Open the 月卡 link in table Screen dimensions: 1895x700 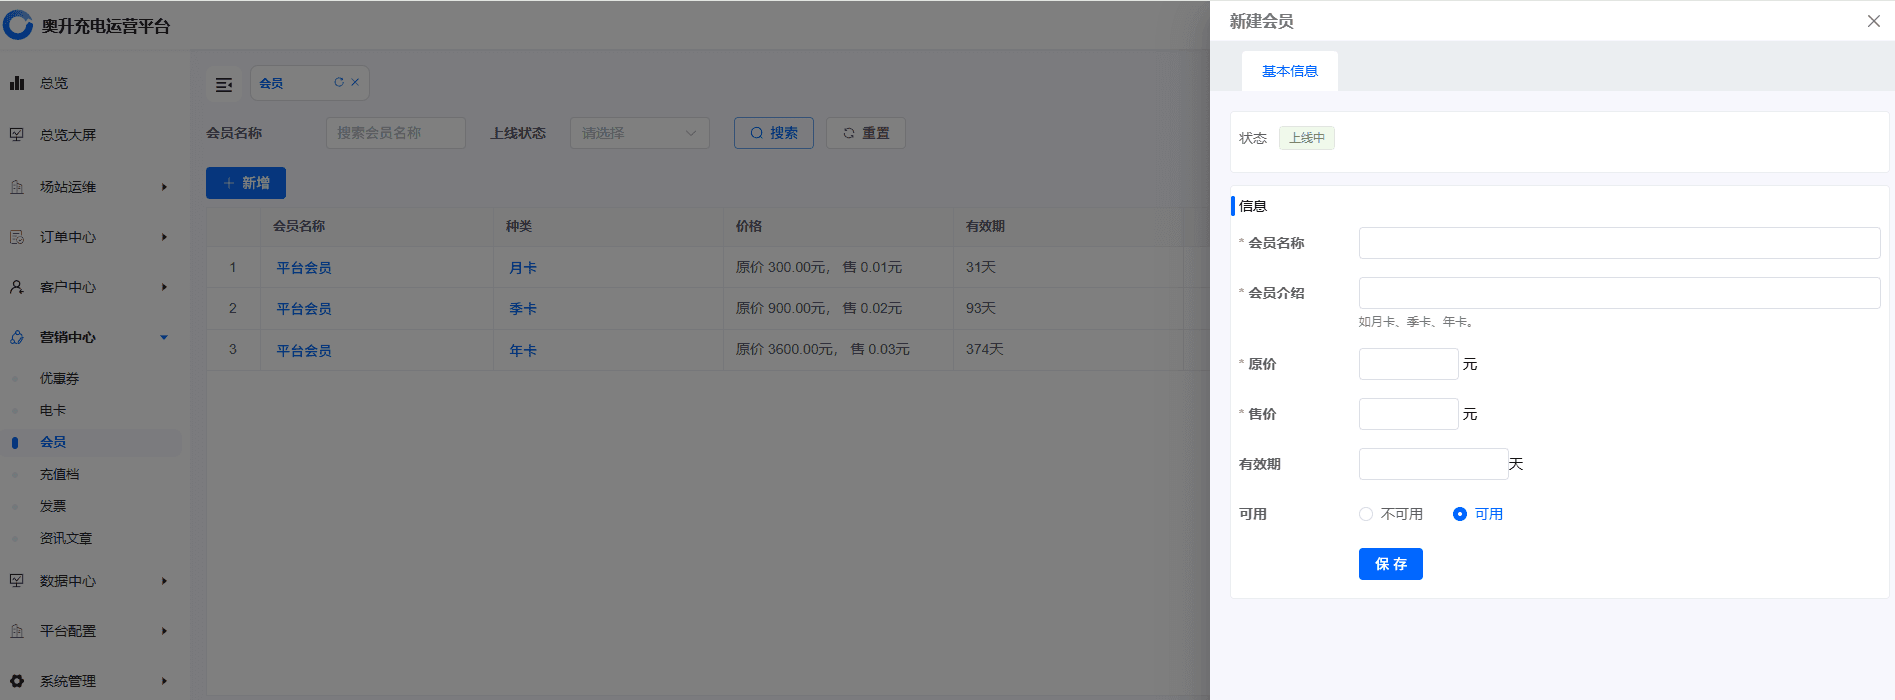coord(523,268)
